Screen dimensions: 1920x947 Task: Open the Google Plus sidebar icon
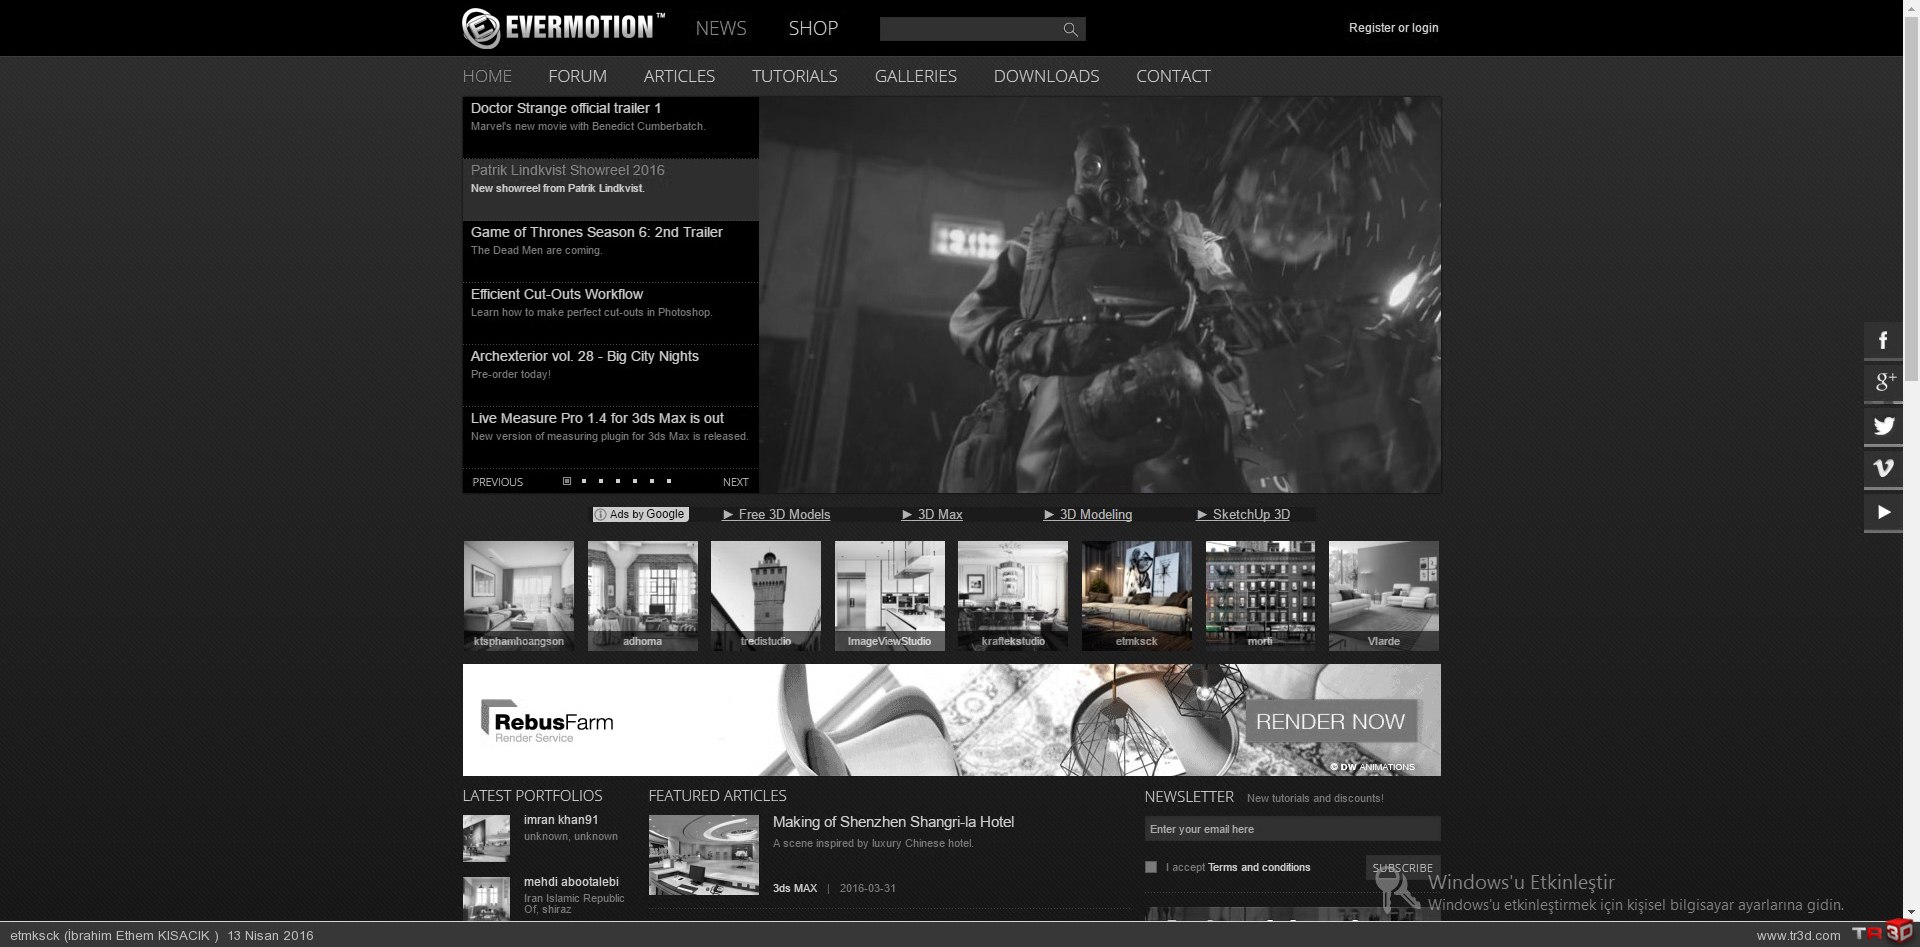tap(1883, 382)
